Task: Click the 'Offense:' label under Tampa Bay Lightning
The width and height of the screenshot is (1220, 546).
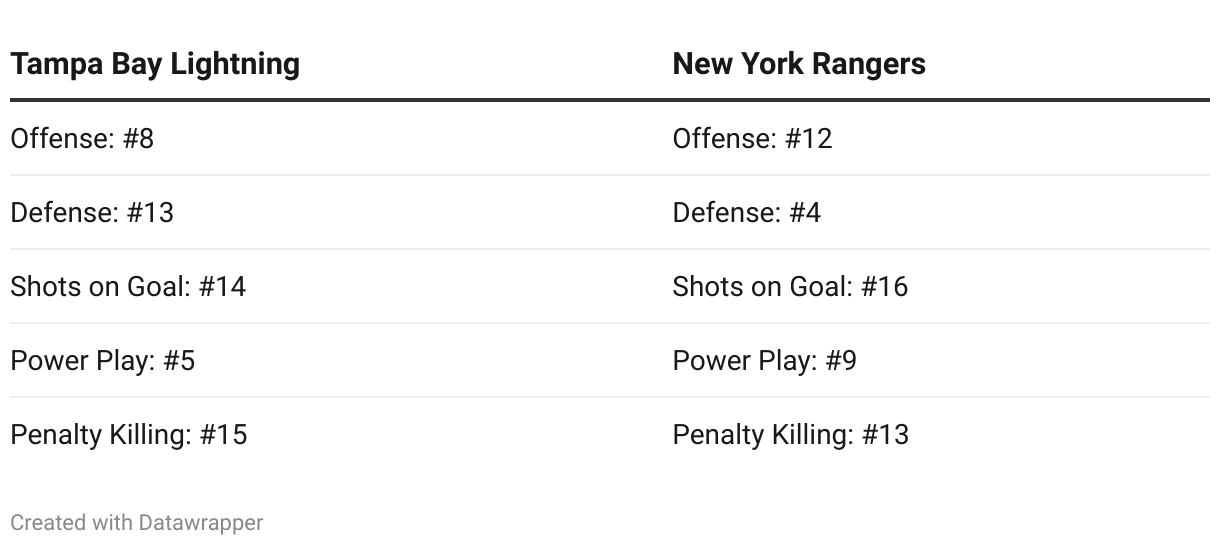Action: tap(62, 138)
